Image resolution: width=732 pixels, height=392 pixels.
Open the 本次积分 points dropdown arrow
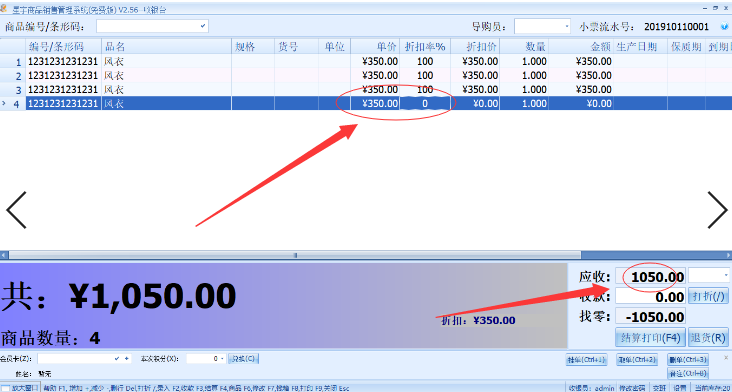pos(223,359)
